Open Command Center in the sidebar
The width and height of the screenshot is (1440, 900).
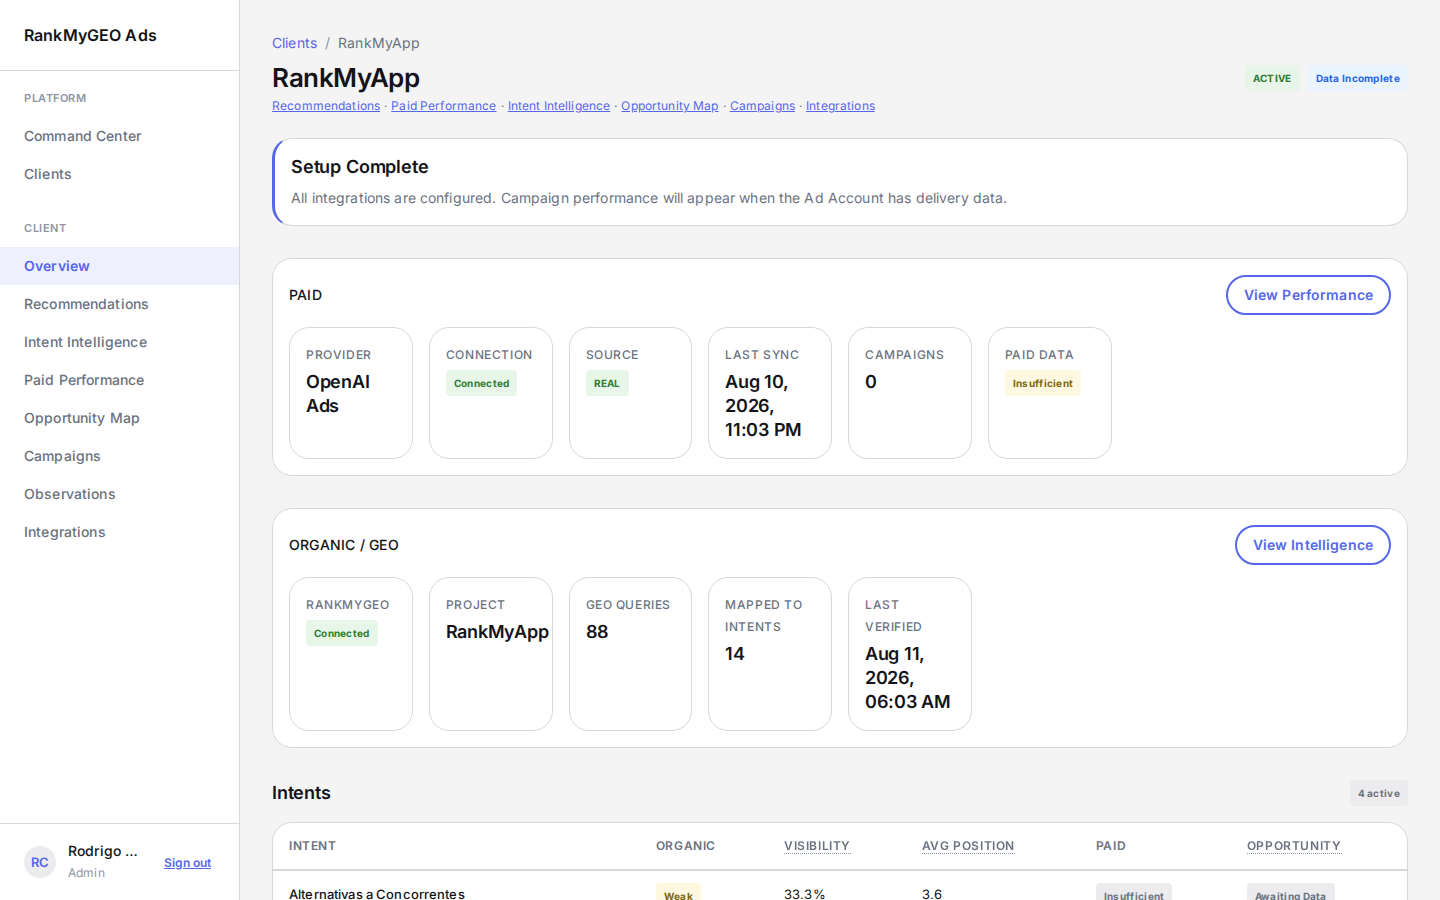120,136
